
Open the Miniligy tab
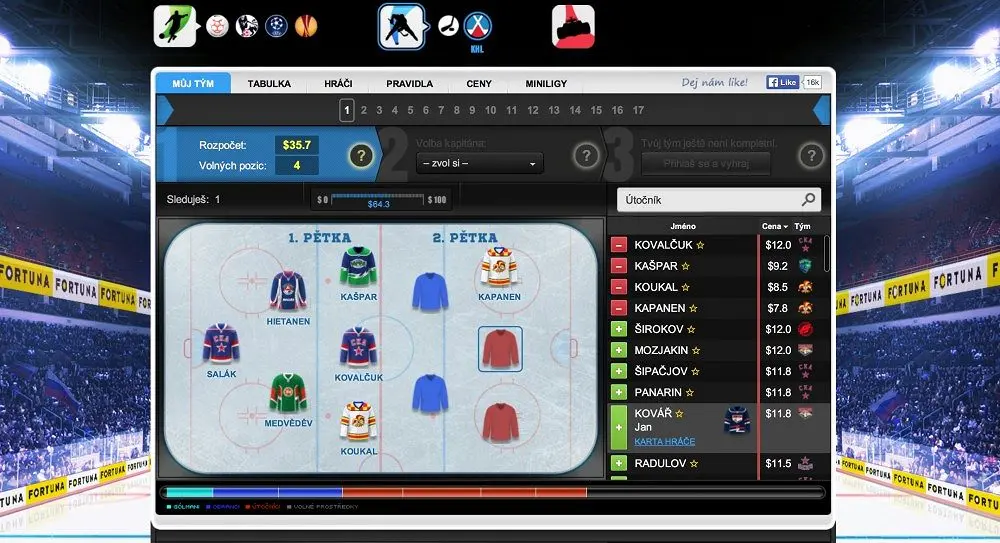tap(546, 84)
